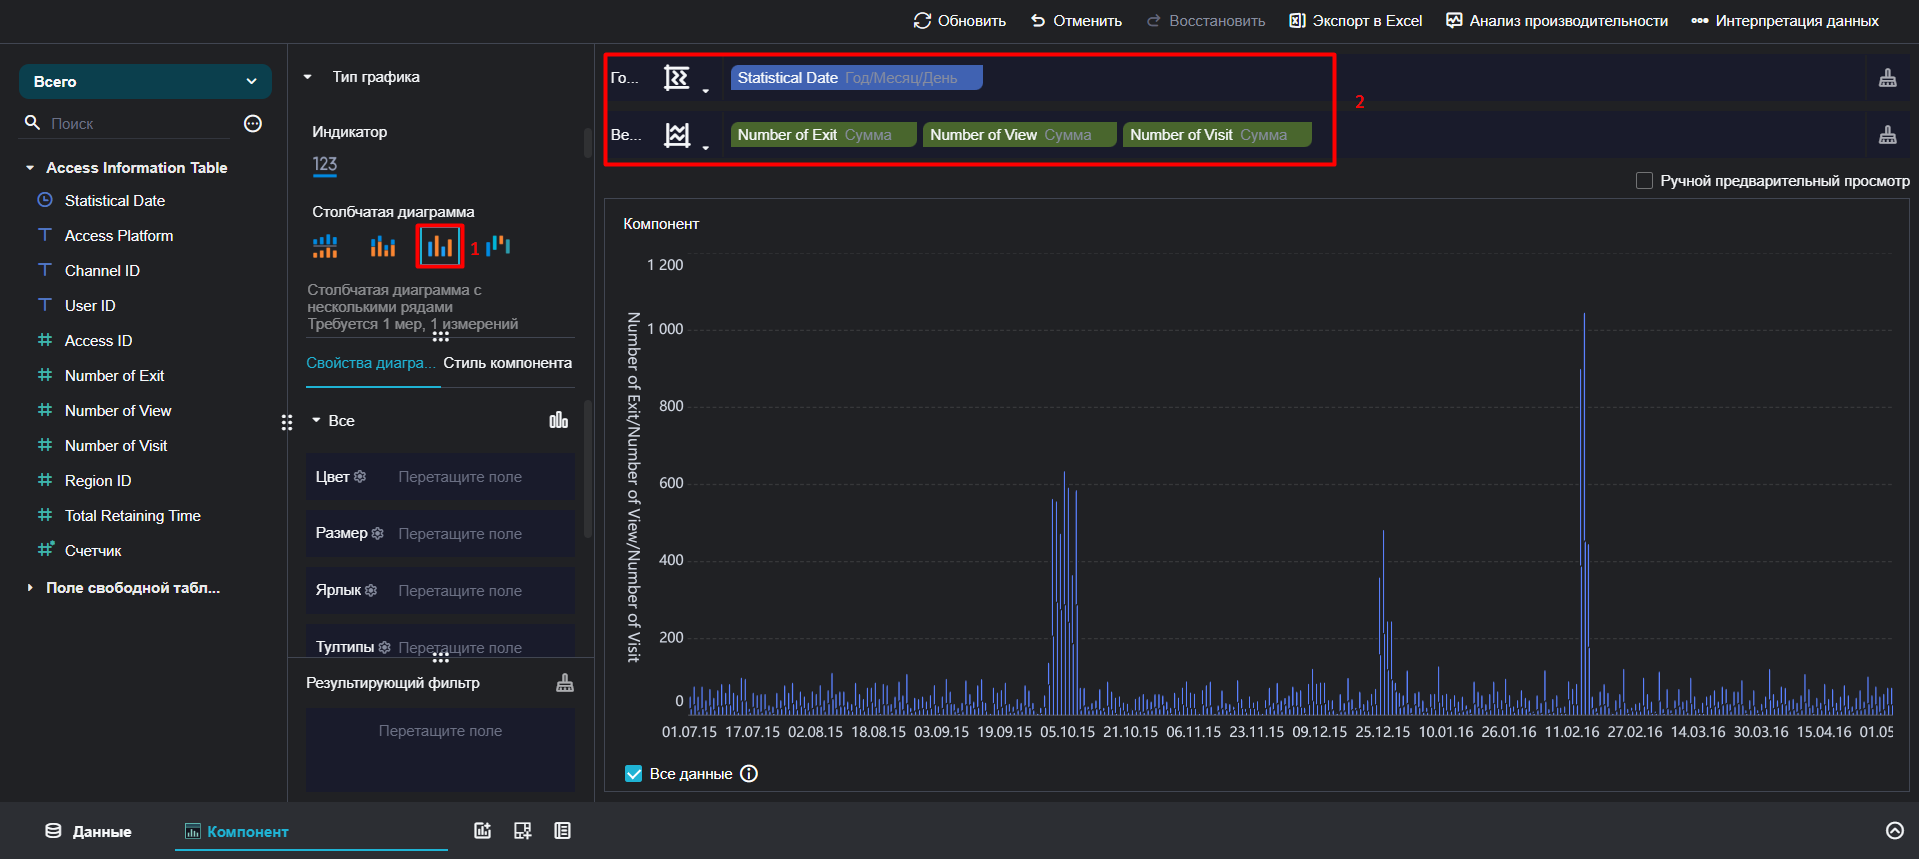
Task: Open search options circle icon next to Поиск
Action: click(x=253, y=123)
